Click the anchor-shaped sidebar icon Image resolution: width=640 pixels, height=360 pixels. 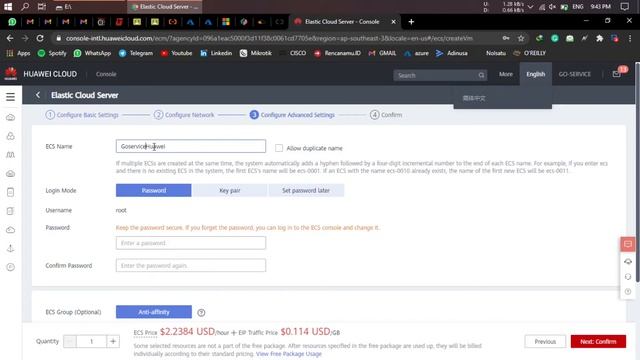pyautogui.click(x=11, y=248)
